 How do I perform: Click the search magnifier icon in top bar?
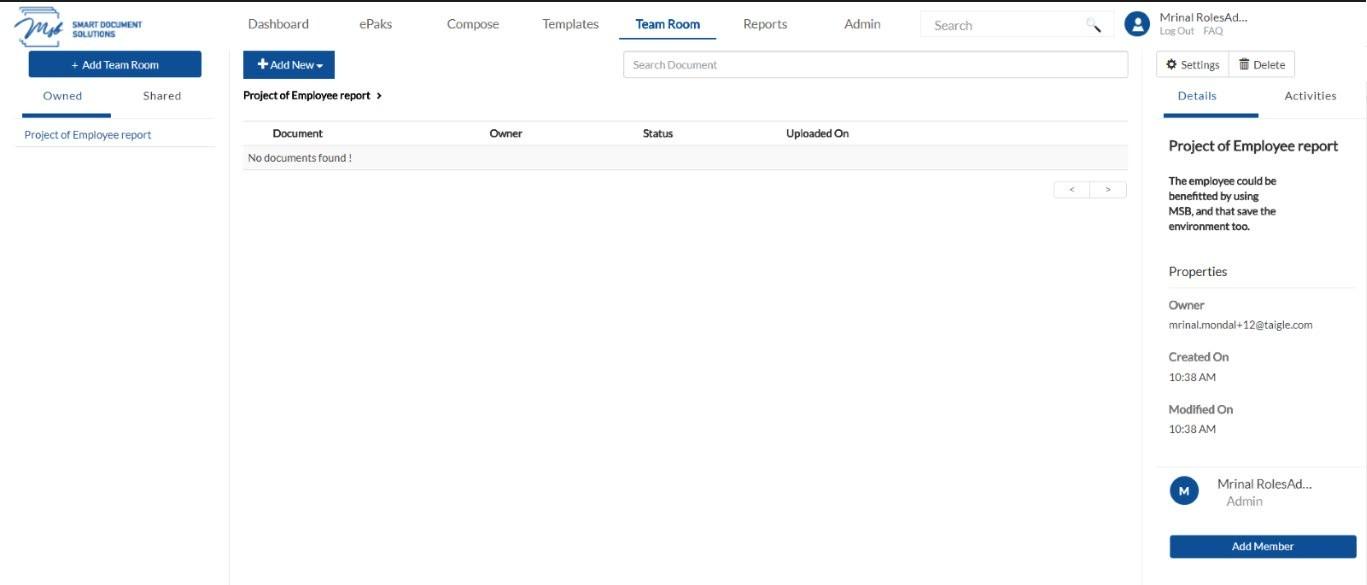coord(1093,25)
